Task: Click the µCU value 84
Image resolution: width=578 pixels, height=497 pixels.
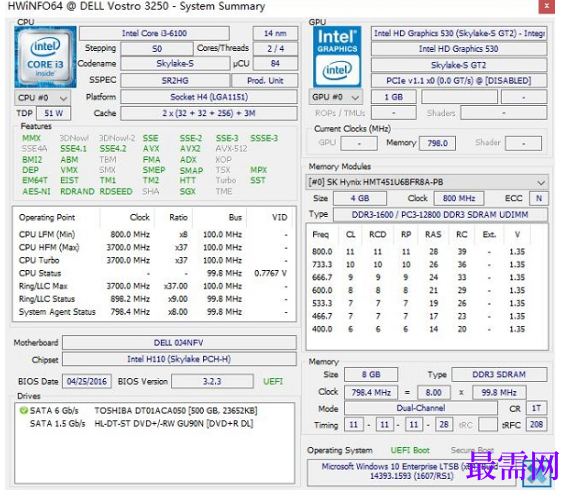Action: pos(275,63)
